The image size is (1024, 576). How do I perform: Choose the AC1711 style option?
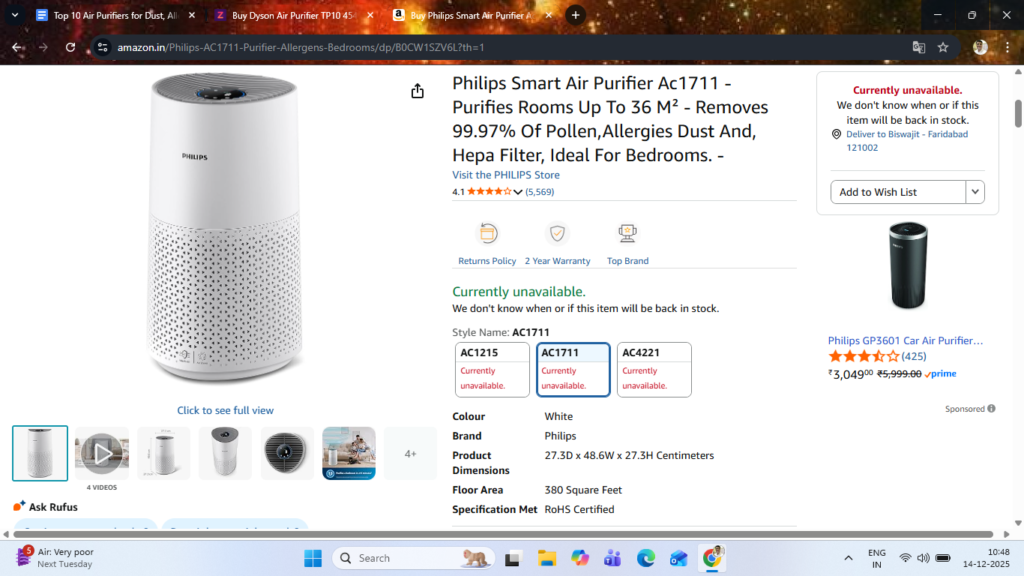point(573,369)
